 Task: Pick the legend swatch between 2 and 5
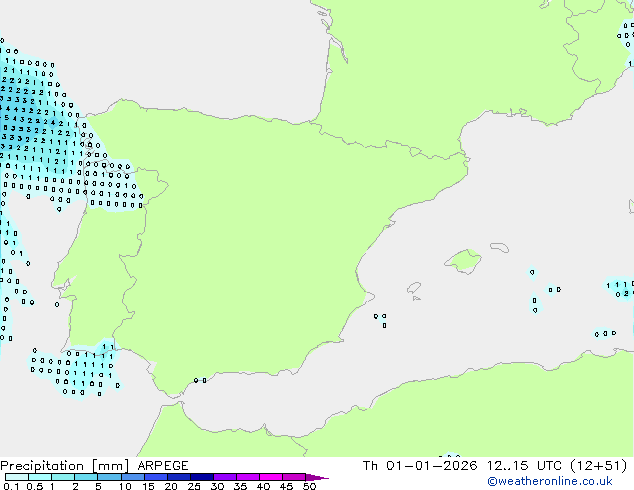pyautogui.click(x=87, y=477)
